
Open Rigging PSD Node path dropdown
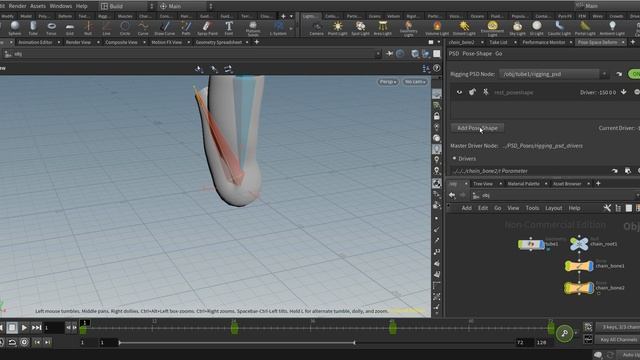(x=604, y=74)
